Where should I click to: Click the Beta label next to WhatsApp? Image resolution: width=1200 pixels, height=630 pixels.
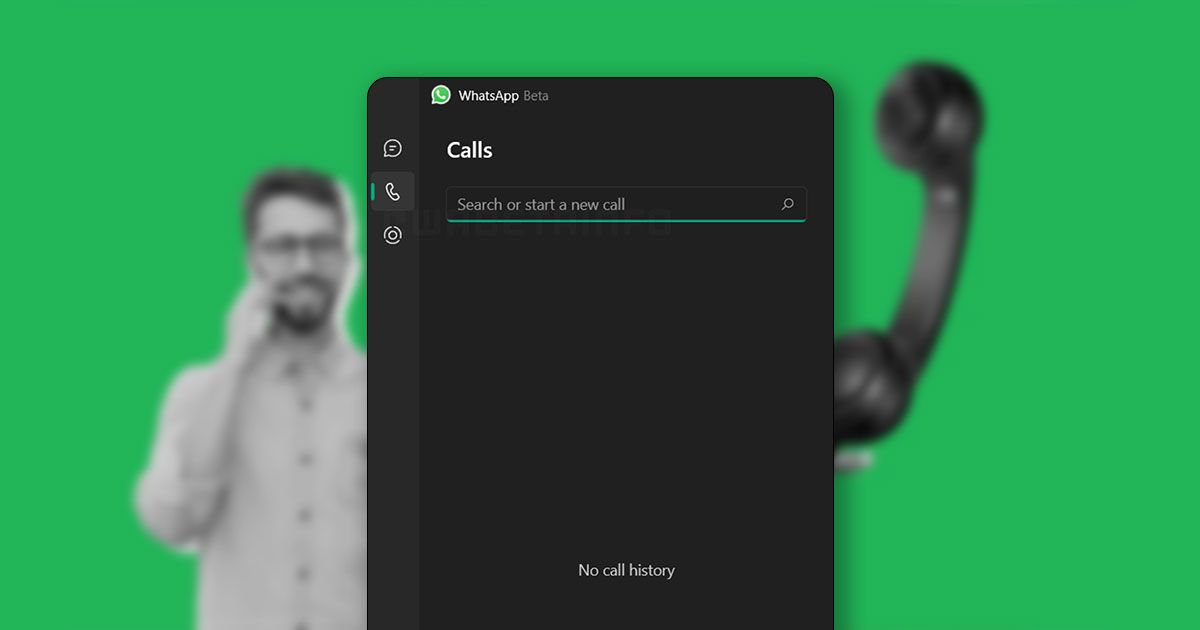pyautogui.click(x=536, y=96)
